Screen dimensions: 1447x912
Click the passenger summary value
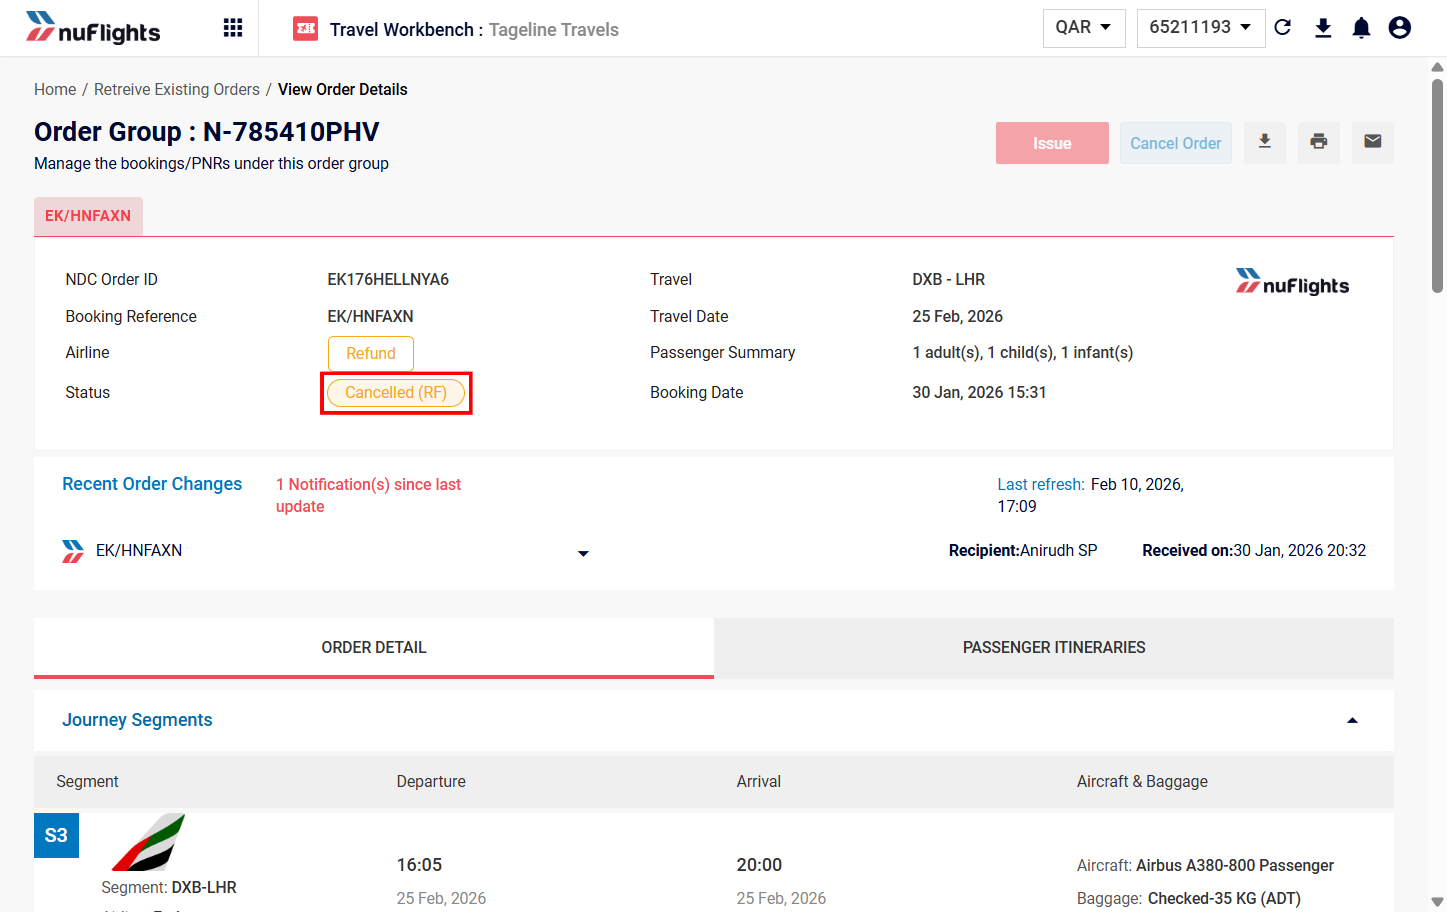[1023, 353]
